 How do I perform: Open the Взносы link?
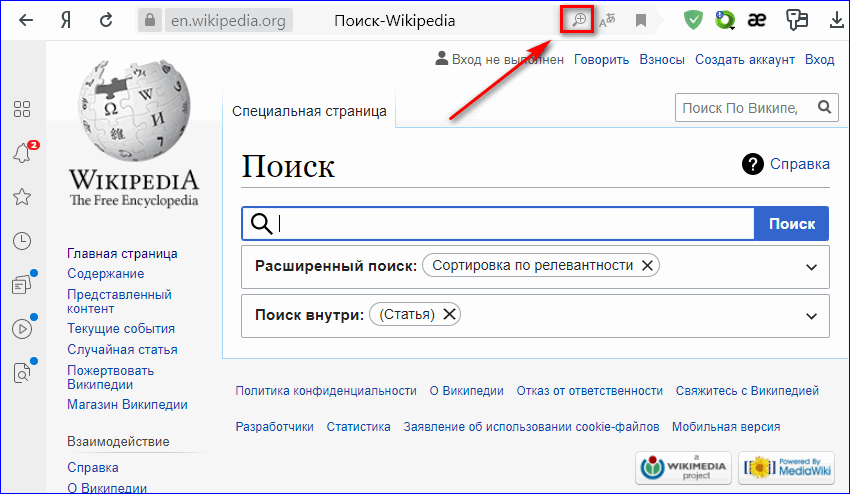pos(662,60)
